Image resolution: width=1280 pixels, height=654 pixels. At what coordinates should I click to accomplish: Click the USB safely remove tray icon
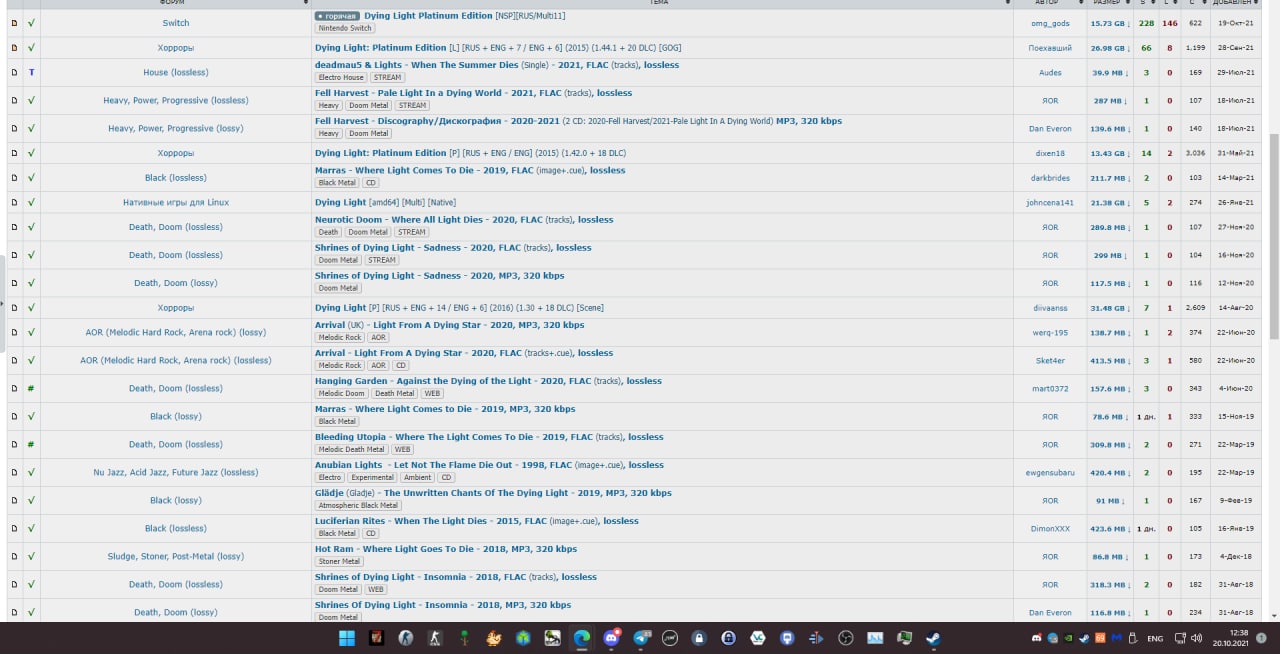[1133, 638]
